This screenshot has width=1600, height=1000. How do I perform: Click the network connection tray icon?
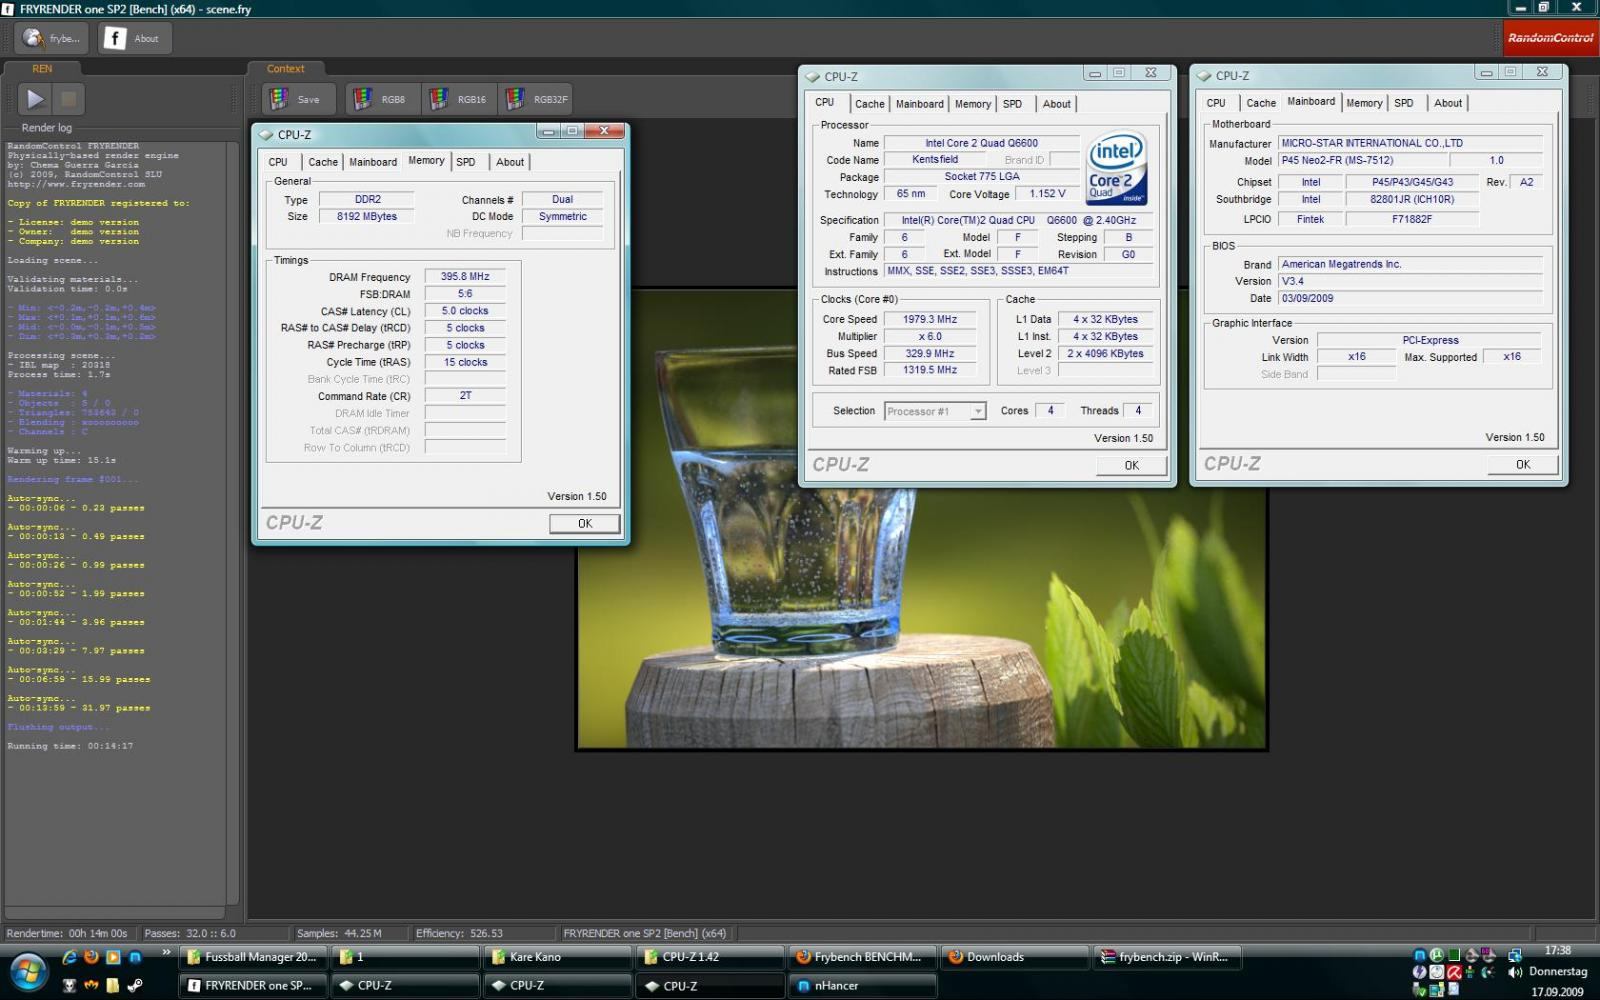(1515, 955)
